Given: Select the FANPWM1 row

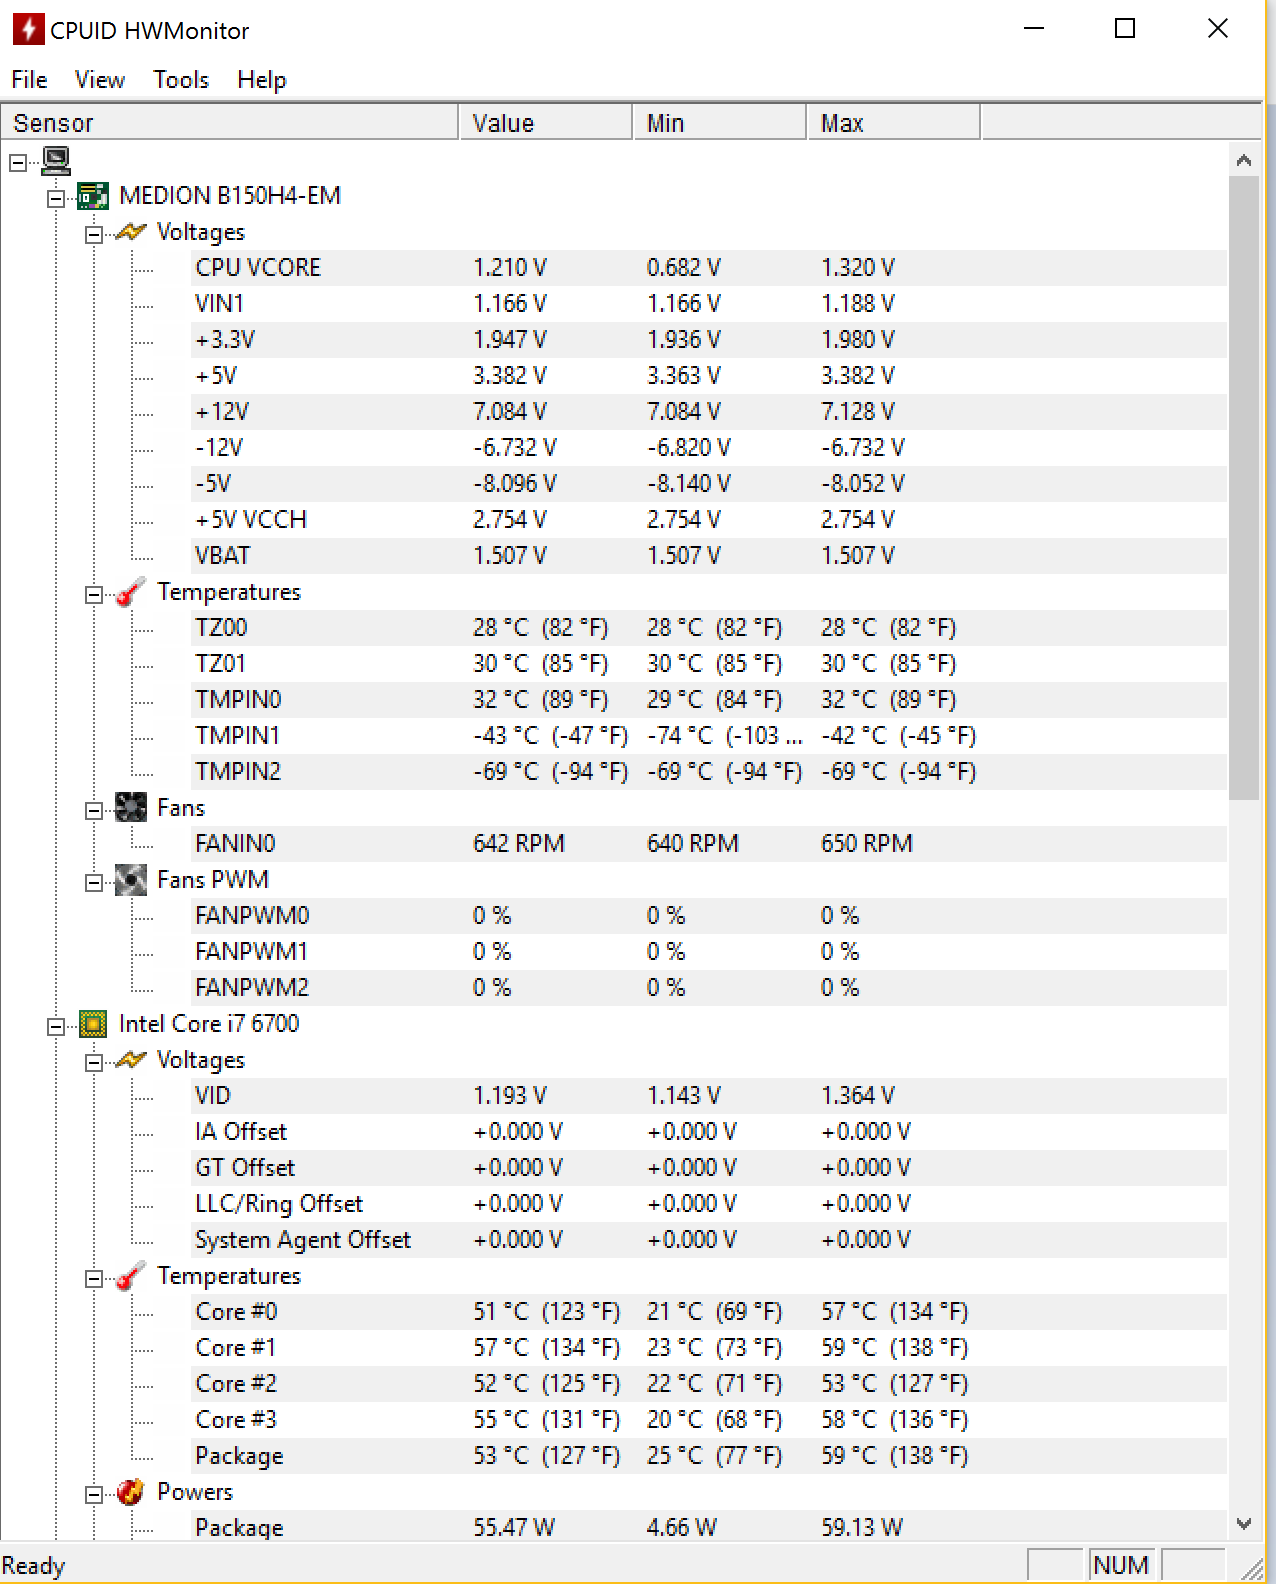Looking at the screenshot, I should click(709, 952).
